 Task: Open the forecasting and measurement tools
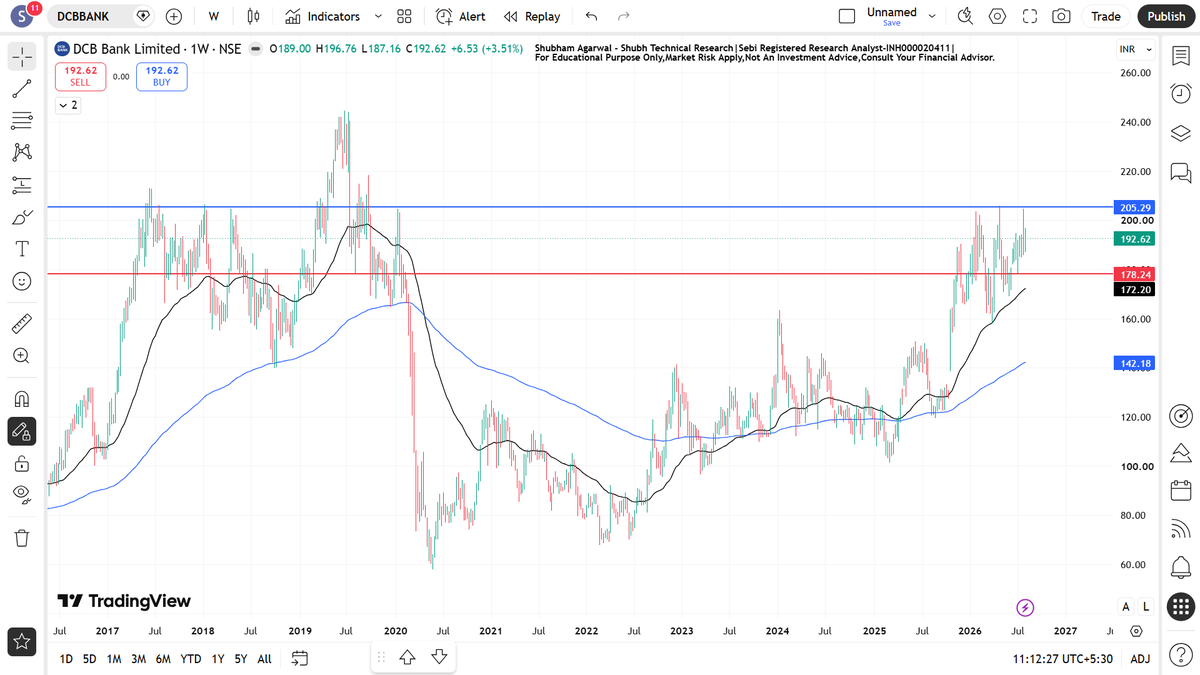click(x=21, y=184)
